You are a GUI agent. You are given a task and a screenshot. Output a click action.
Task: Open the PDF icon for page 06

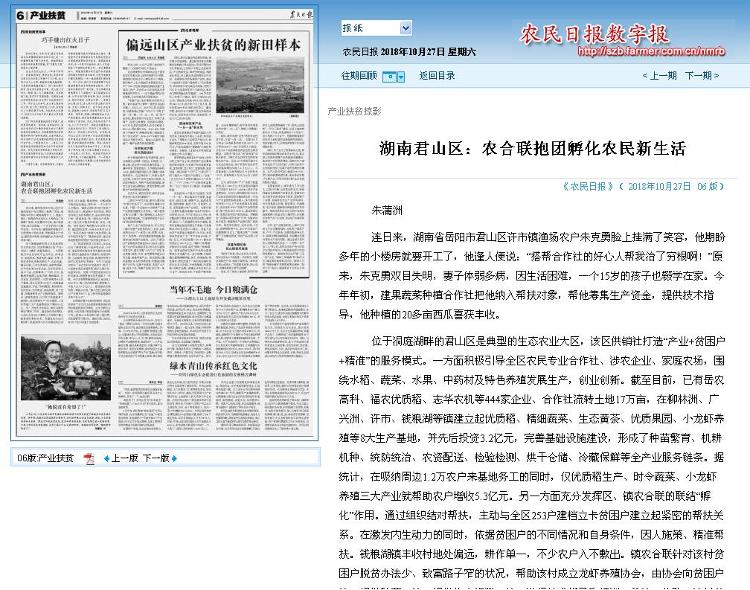coord(89,458)
